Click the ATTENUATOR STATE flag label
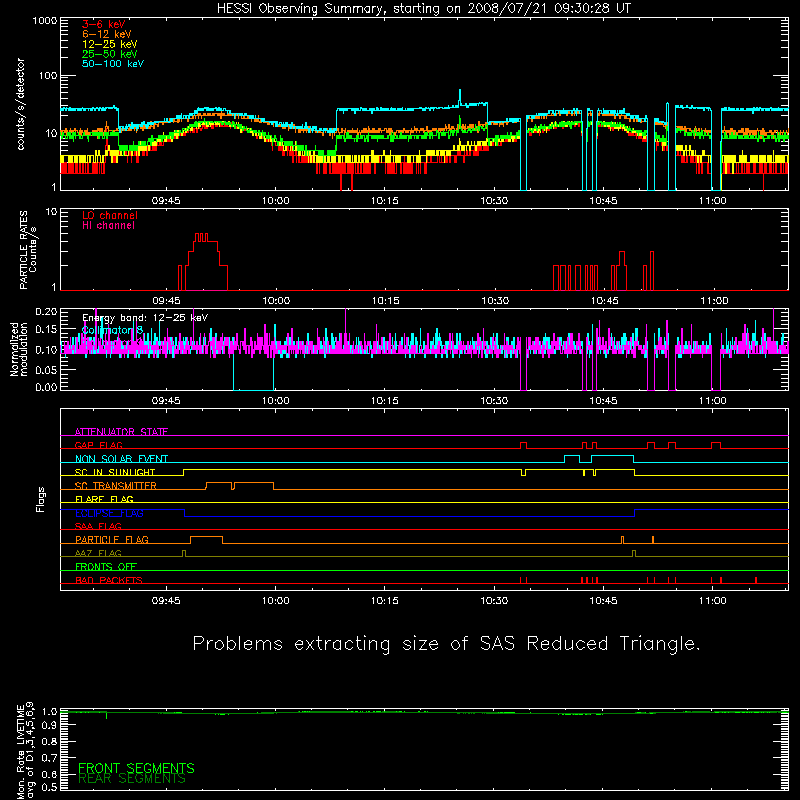The width and height of the screenshot is (800, 800). point(121,432)
